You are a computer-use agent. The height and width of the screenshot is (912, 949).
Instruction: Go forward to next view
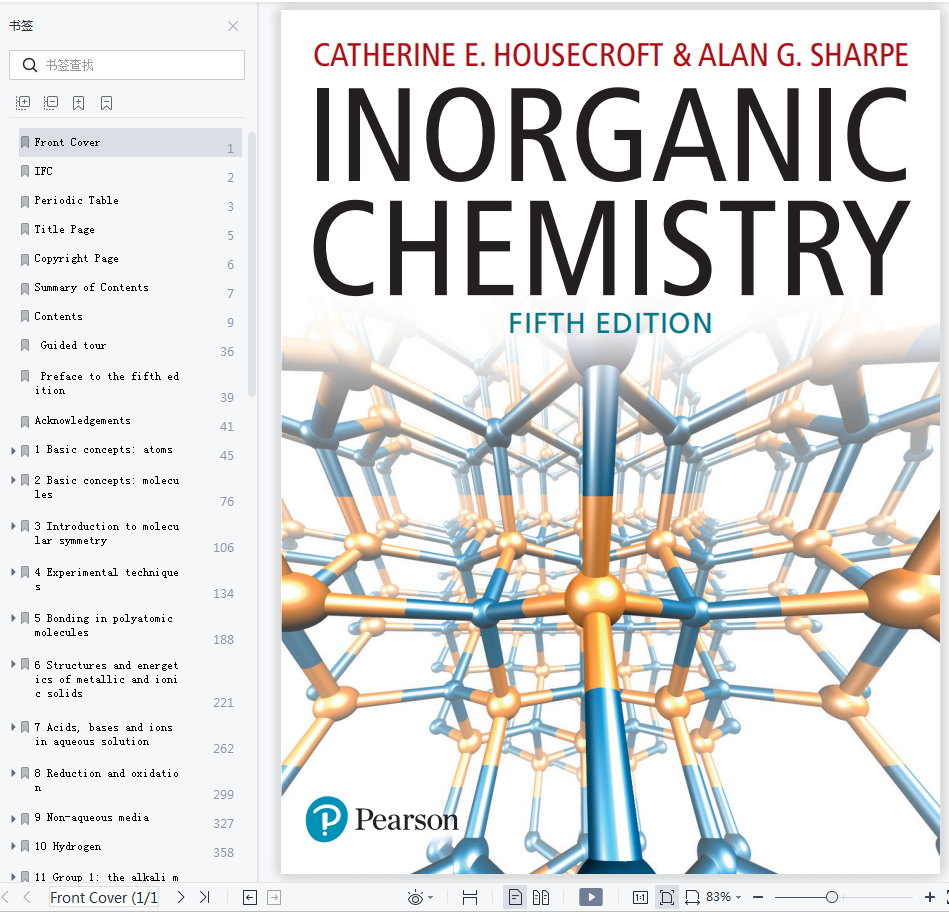pos(274,897)
